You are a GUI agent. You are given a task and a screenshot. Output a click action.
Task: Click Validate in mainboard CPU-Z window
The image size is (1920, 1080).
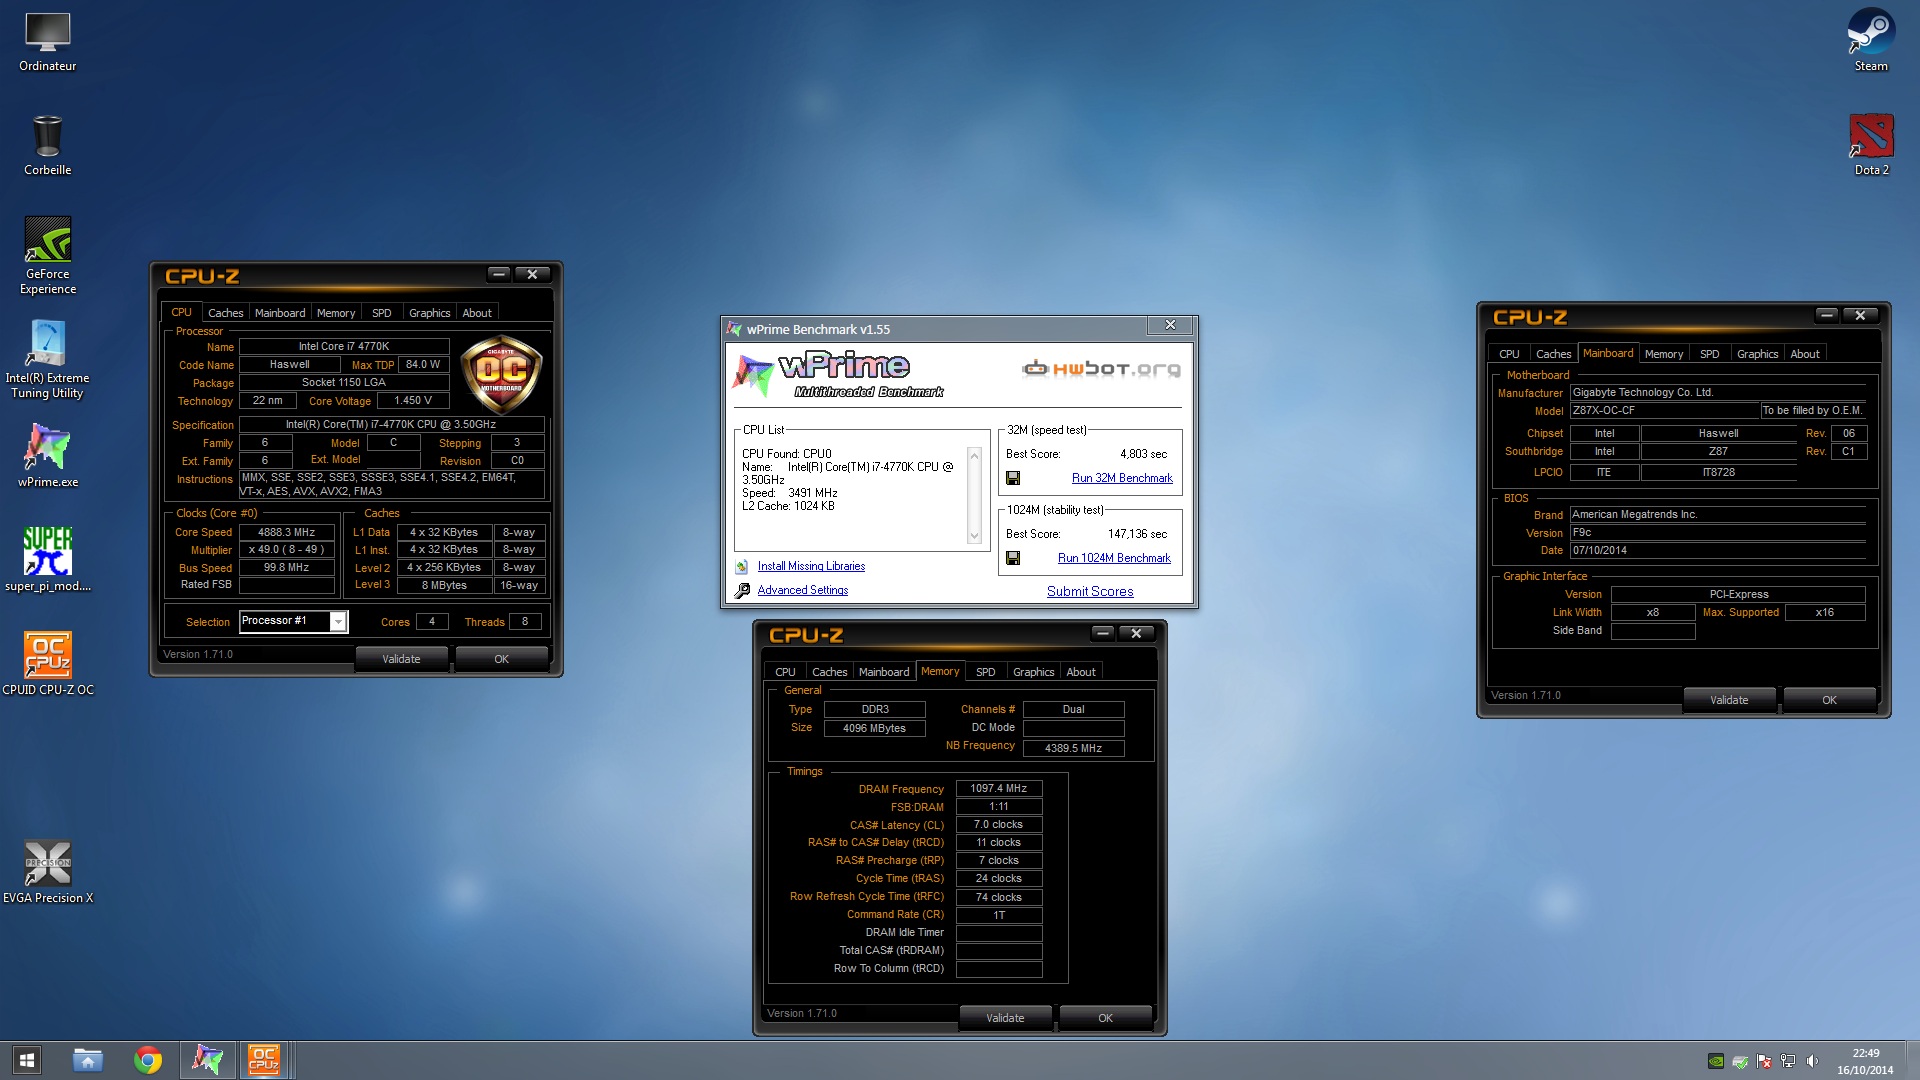tap(1729, 700)
